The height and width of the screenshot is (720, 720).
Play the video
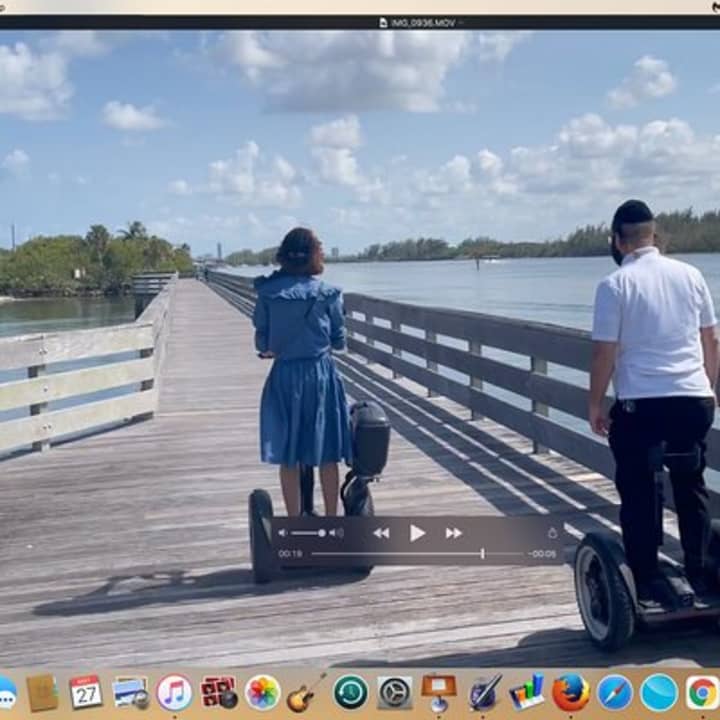click(x=417, y=533)
